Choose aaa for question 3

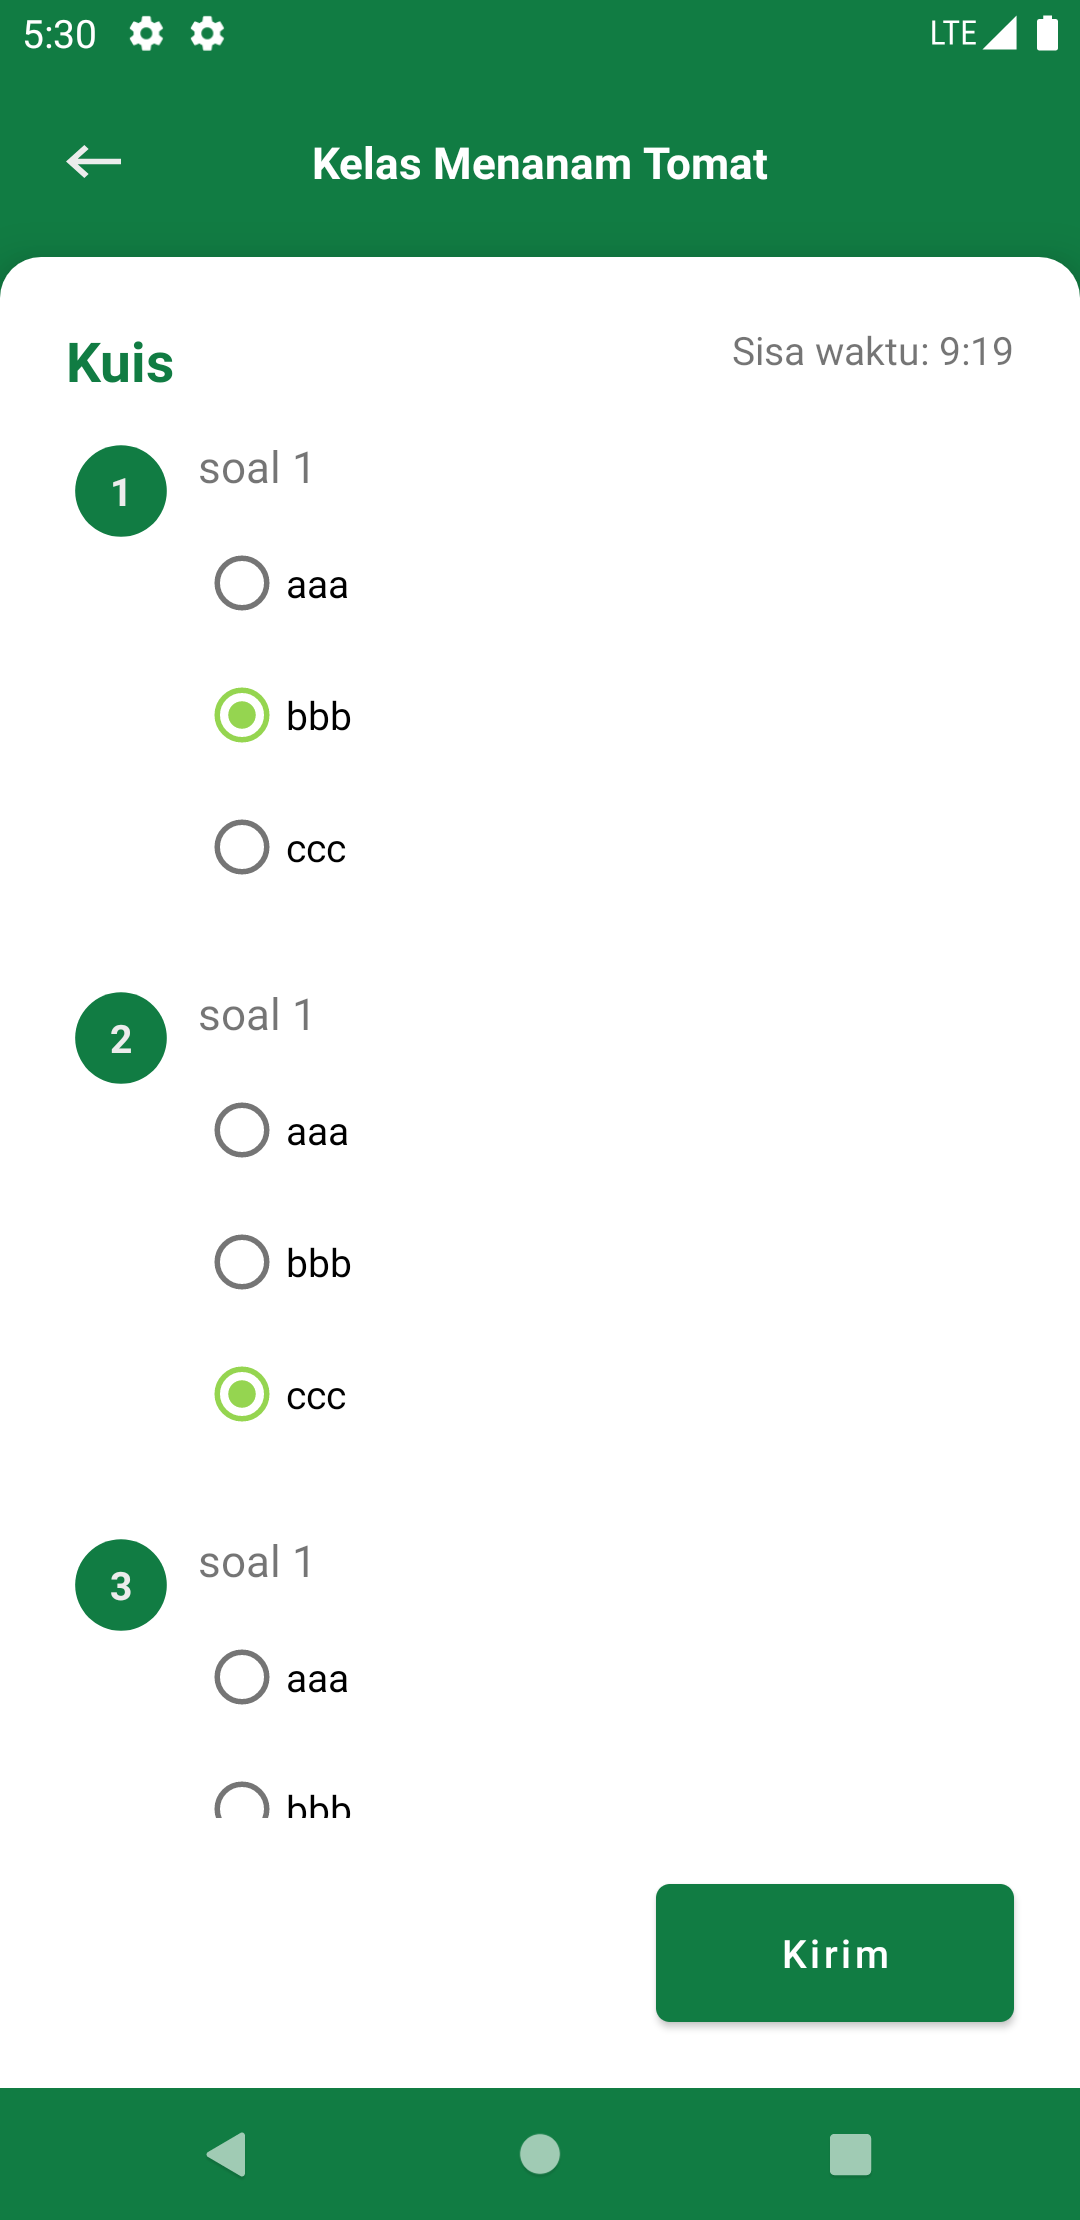pyautogui.click(x=282, y=1677)
